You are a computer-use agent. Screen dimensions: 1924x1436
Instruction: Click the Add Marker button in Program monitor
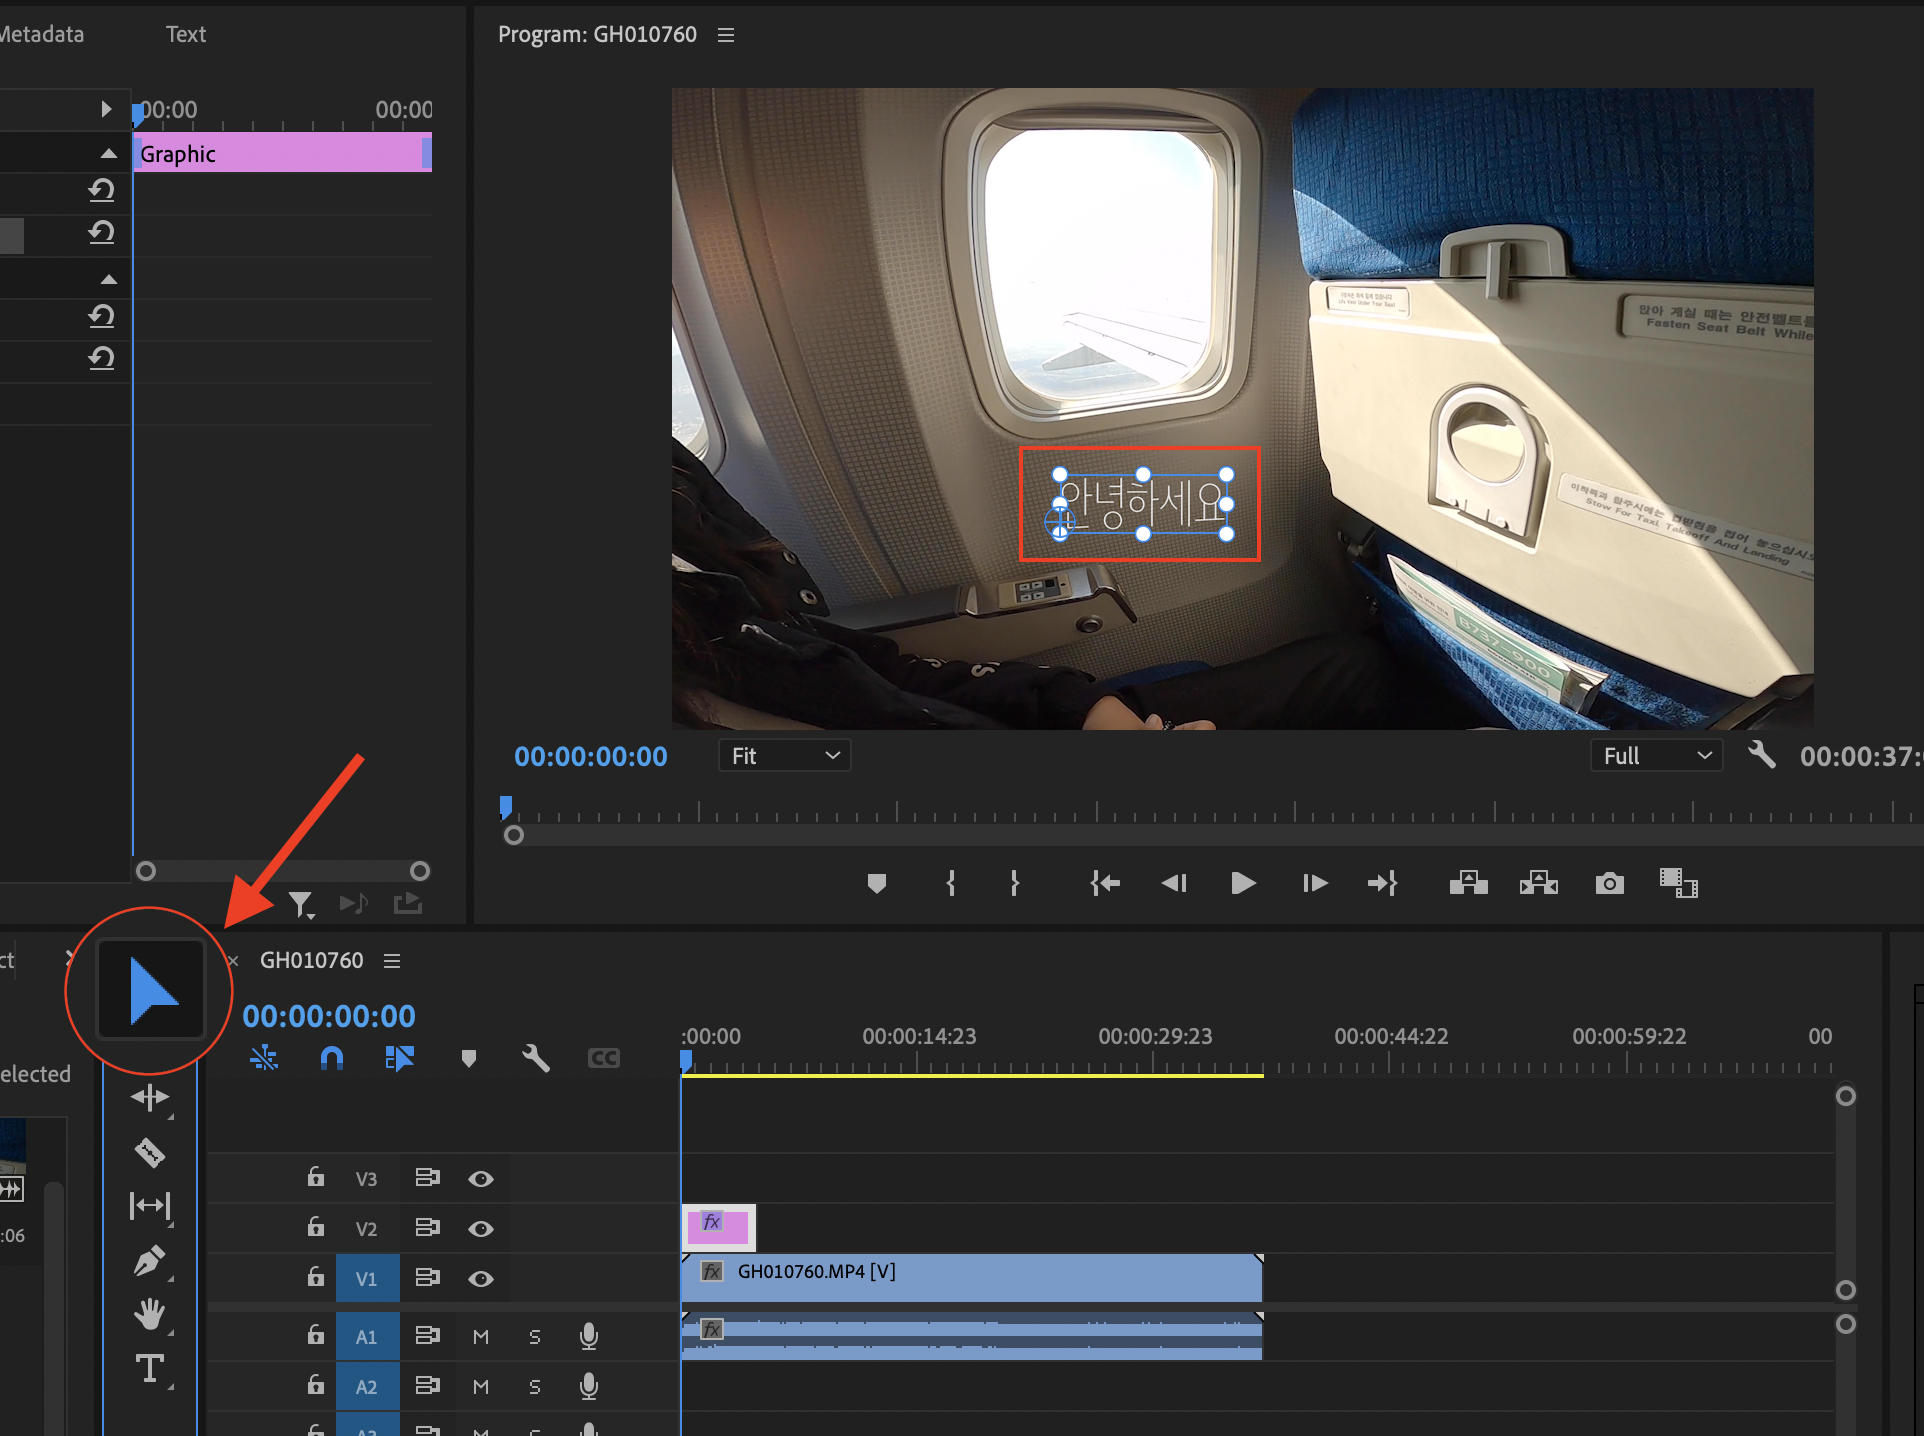click(877, 883)
